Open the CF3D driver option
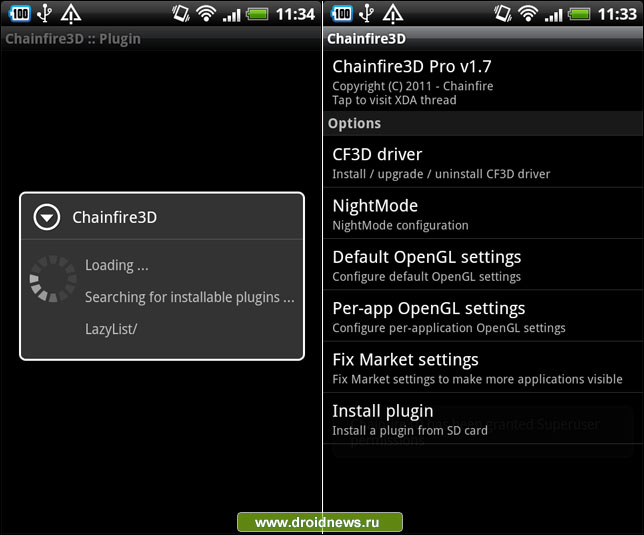This screenshot has height=535, width=644. [483, 162]
